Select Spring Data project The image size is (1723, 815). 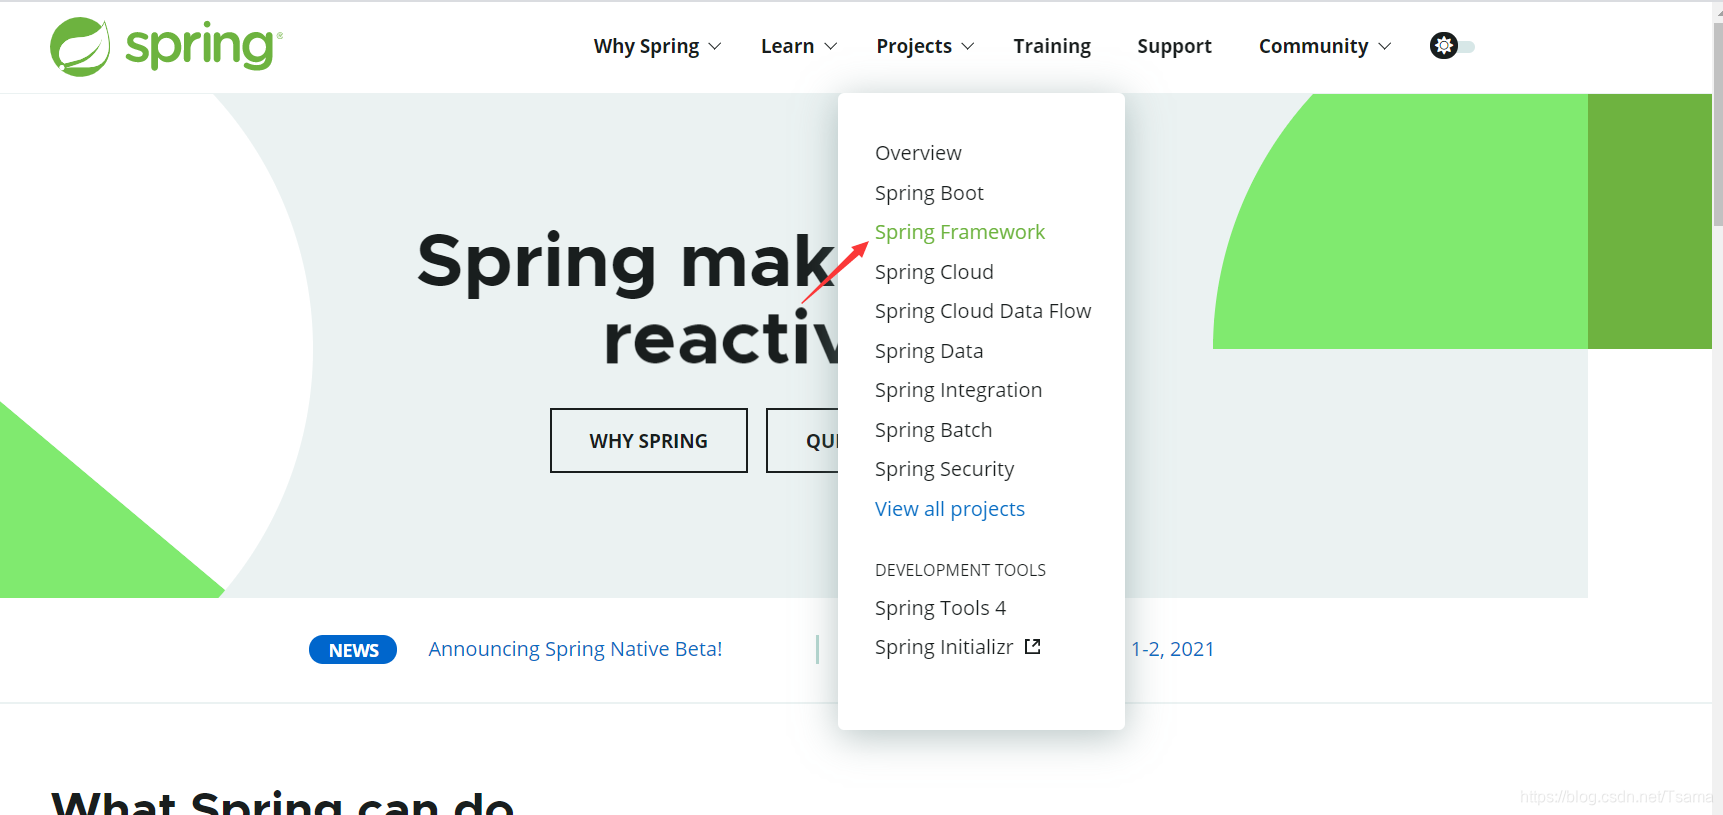(929, 351)
